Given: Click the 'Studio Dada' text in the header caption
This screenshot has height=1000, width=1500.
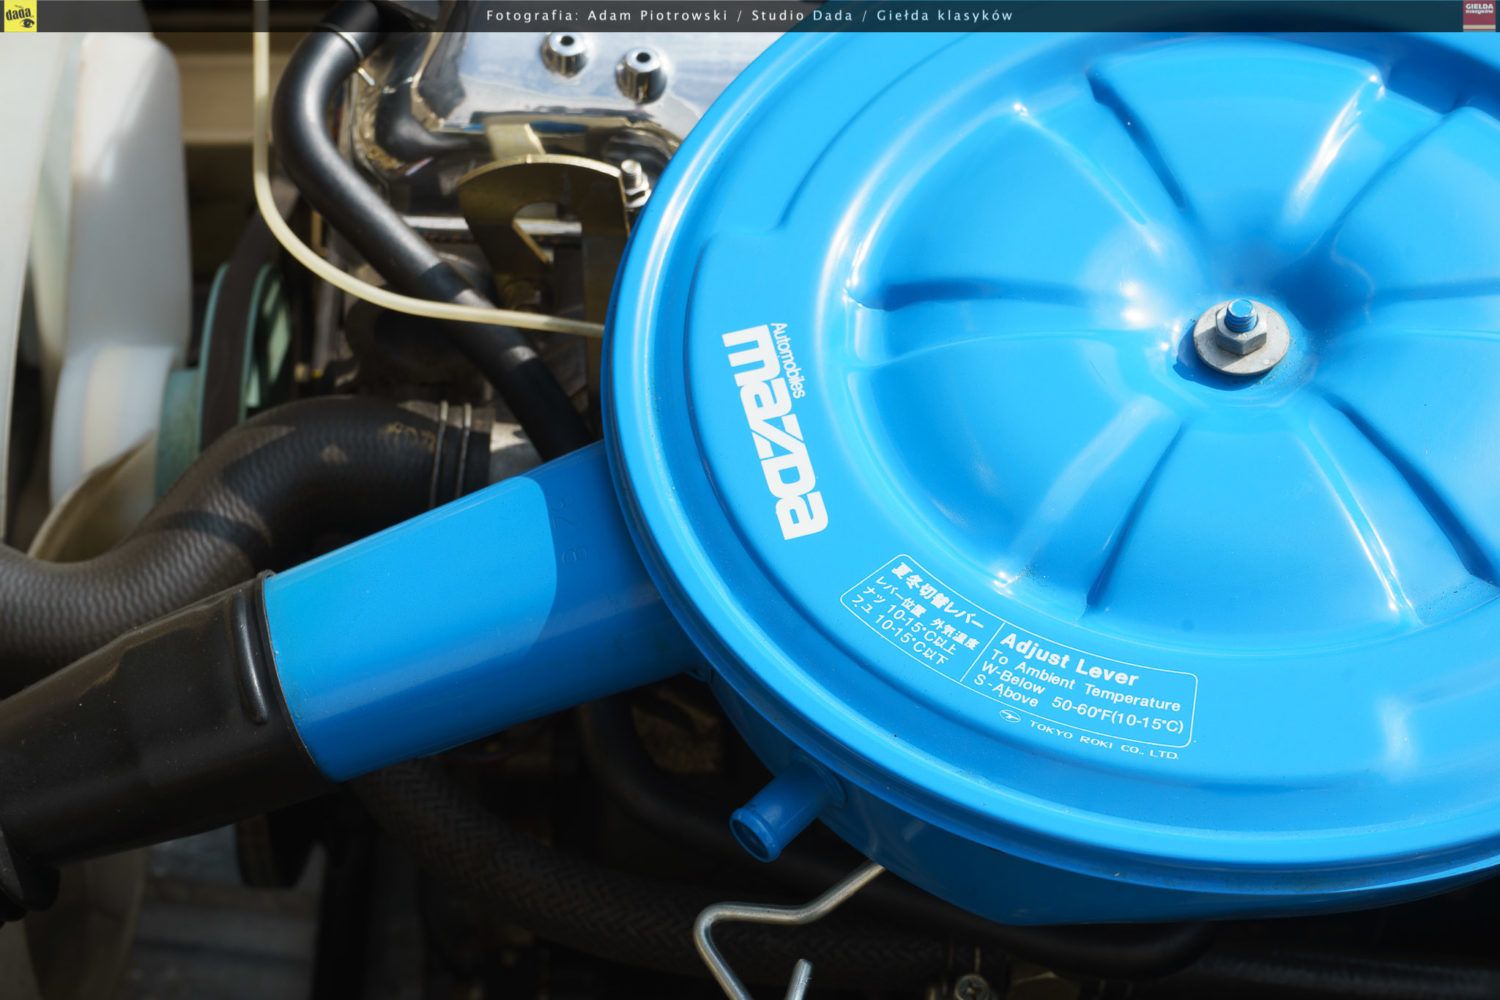Looking at the screenshot, I should pyautogui.click(x=802, y=15).
